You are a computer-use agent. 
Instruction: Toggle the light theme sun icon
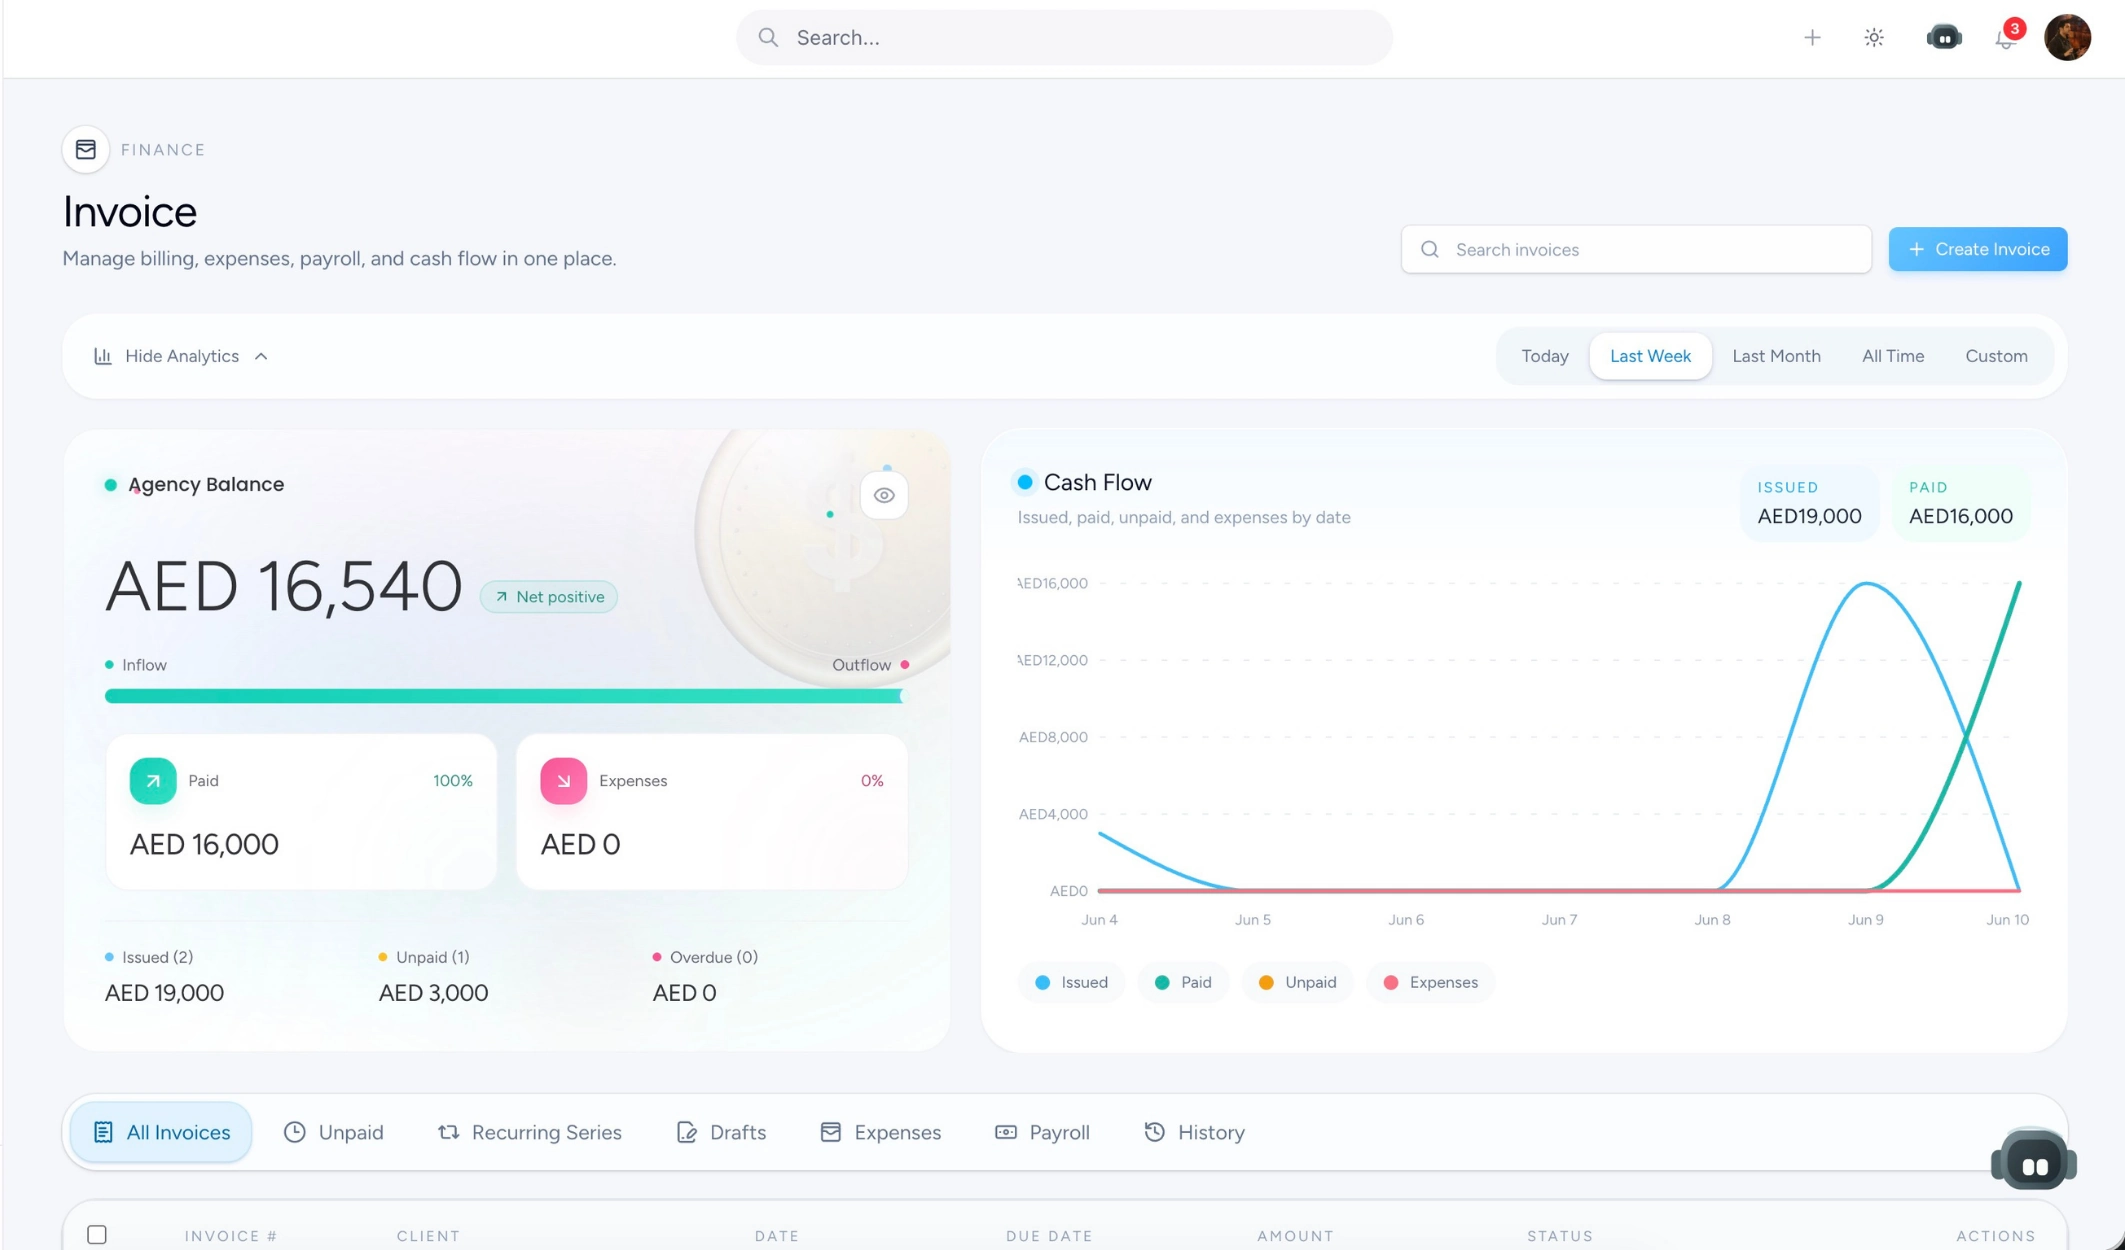coord(1874,38)
